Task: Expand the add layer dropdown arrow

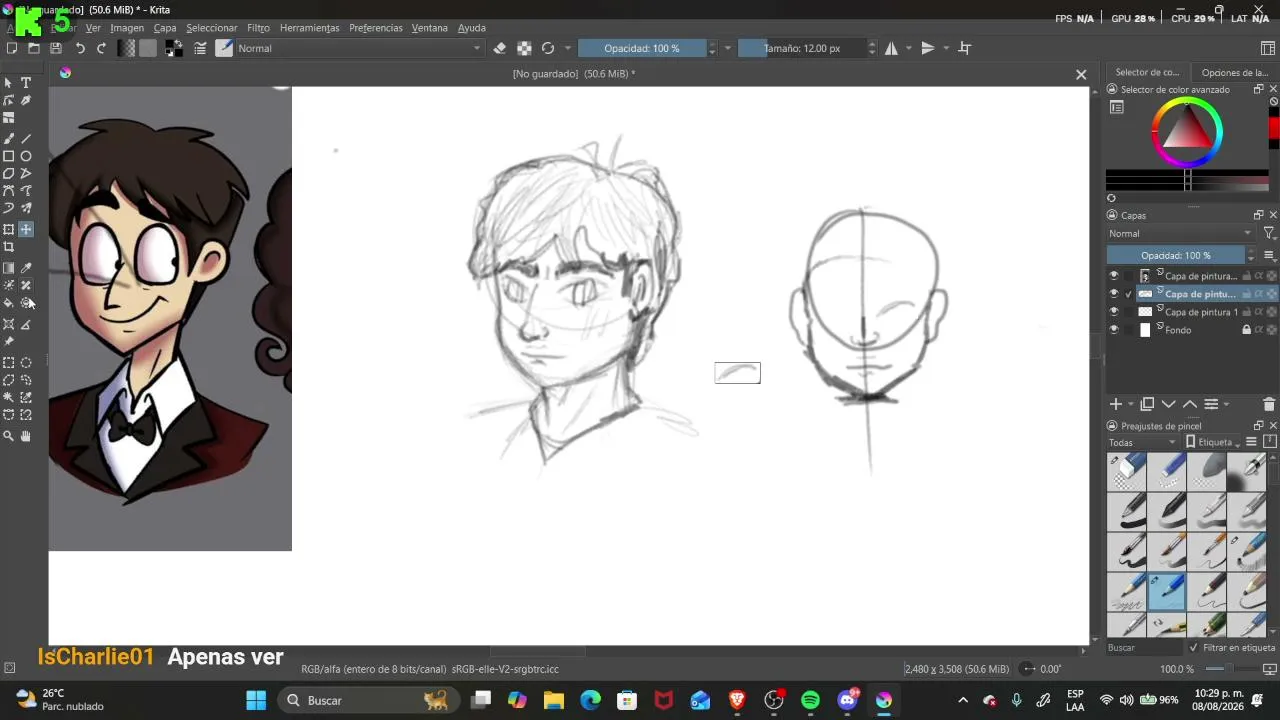Action: click(1131, 404)
